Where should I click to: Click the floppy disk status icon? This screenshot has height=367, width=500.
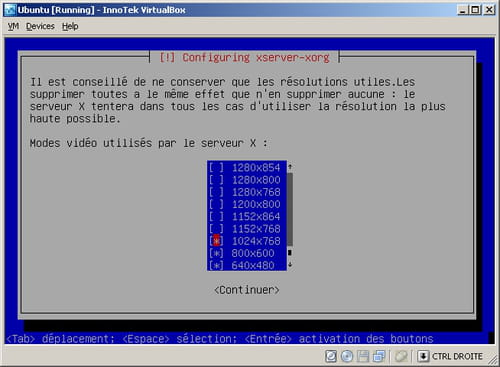click(x=363, y=356)
